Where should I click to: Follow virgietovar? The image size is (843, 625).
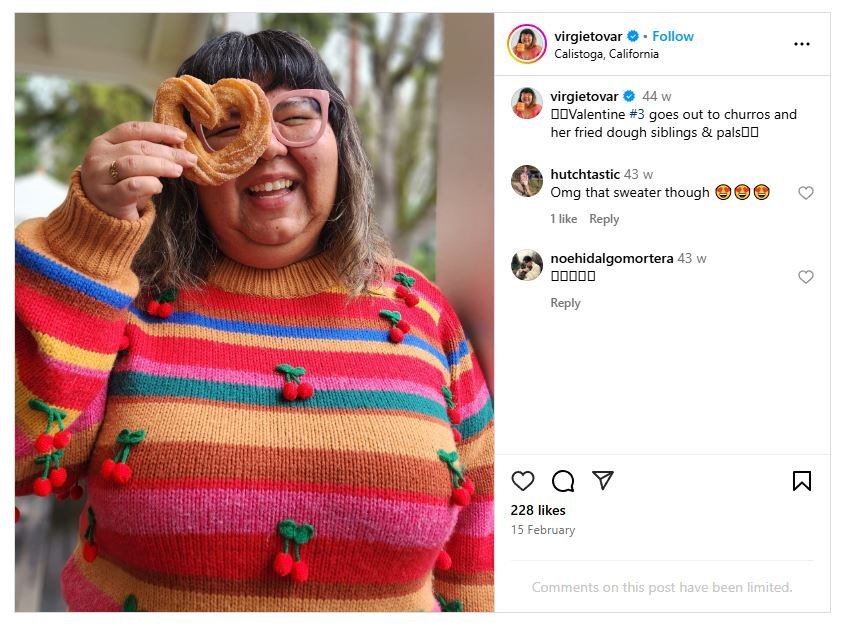pos(673,36)
